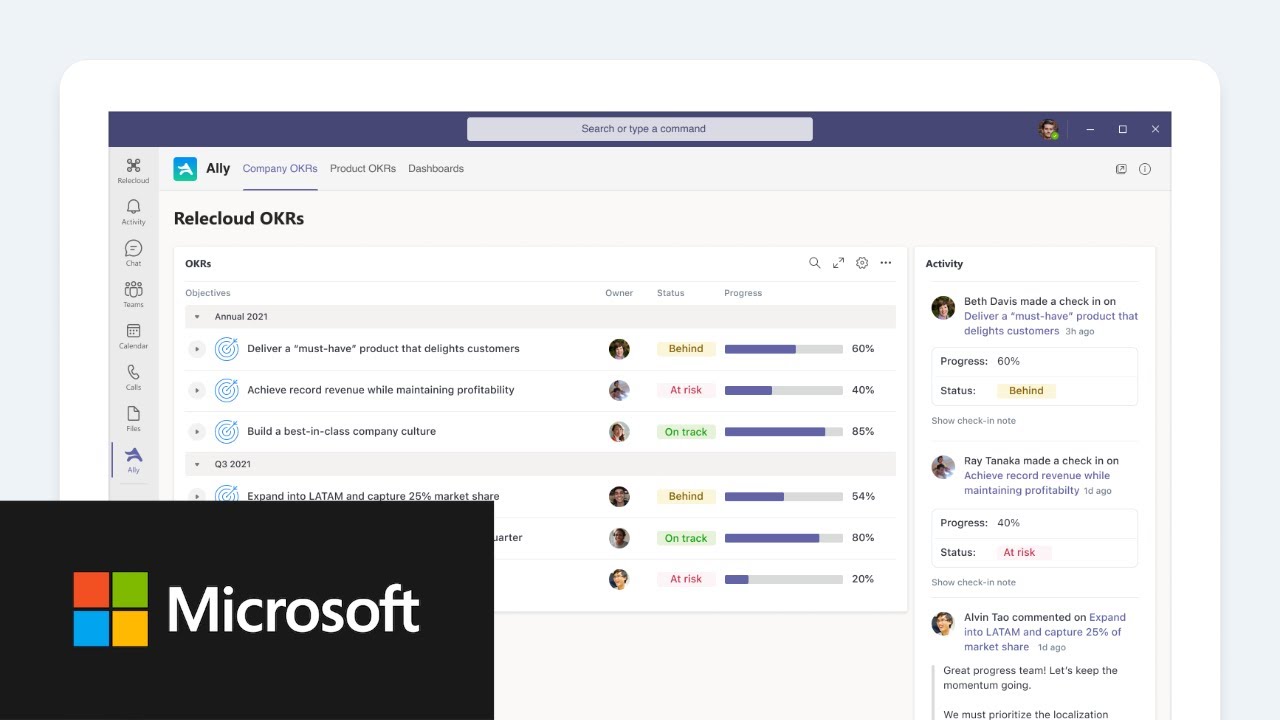This screenshot has height=720, width=1280.
Task: Click target icon for Build best-in-class culture
Action: 227,432
